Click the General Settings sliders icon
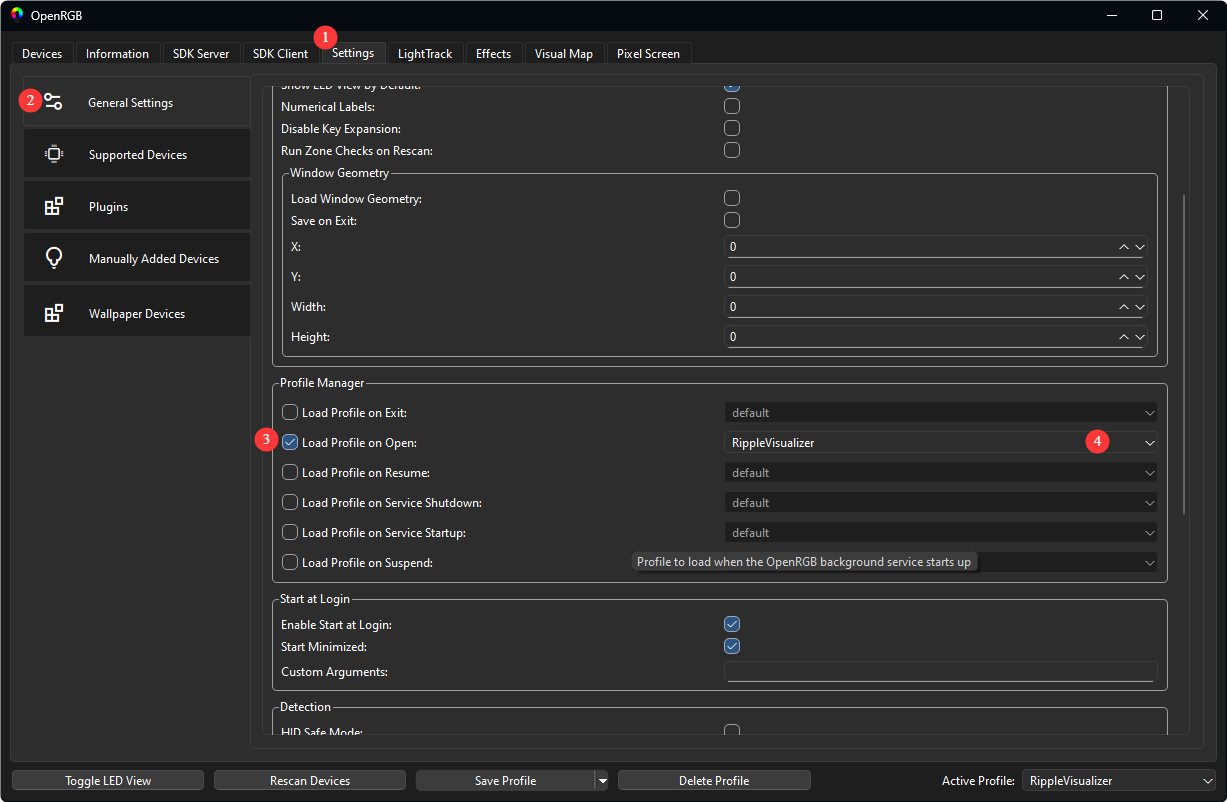The width and height of the screenshot is (1227, 802). point(54,102)
